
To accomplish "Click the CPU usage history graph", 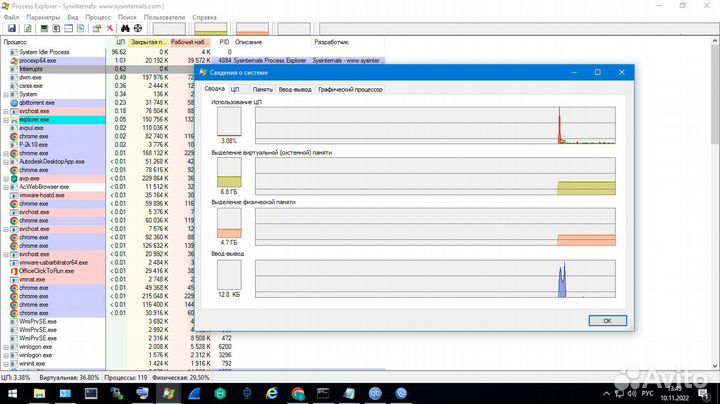I will click(x=439, y=125).
